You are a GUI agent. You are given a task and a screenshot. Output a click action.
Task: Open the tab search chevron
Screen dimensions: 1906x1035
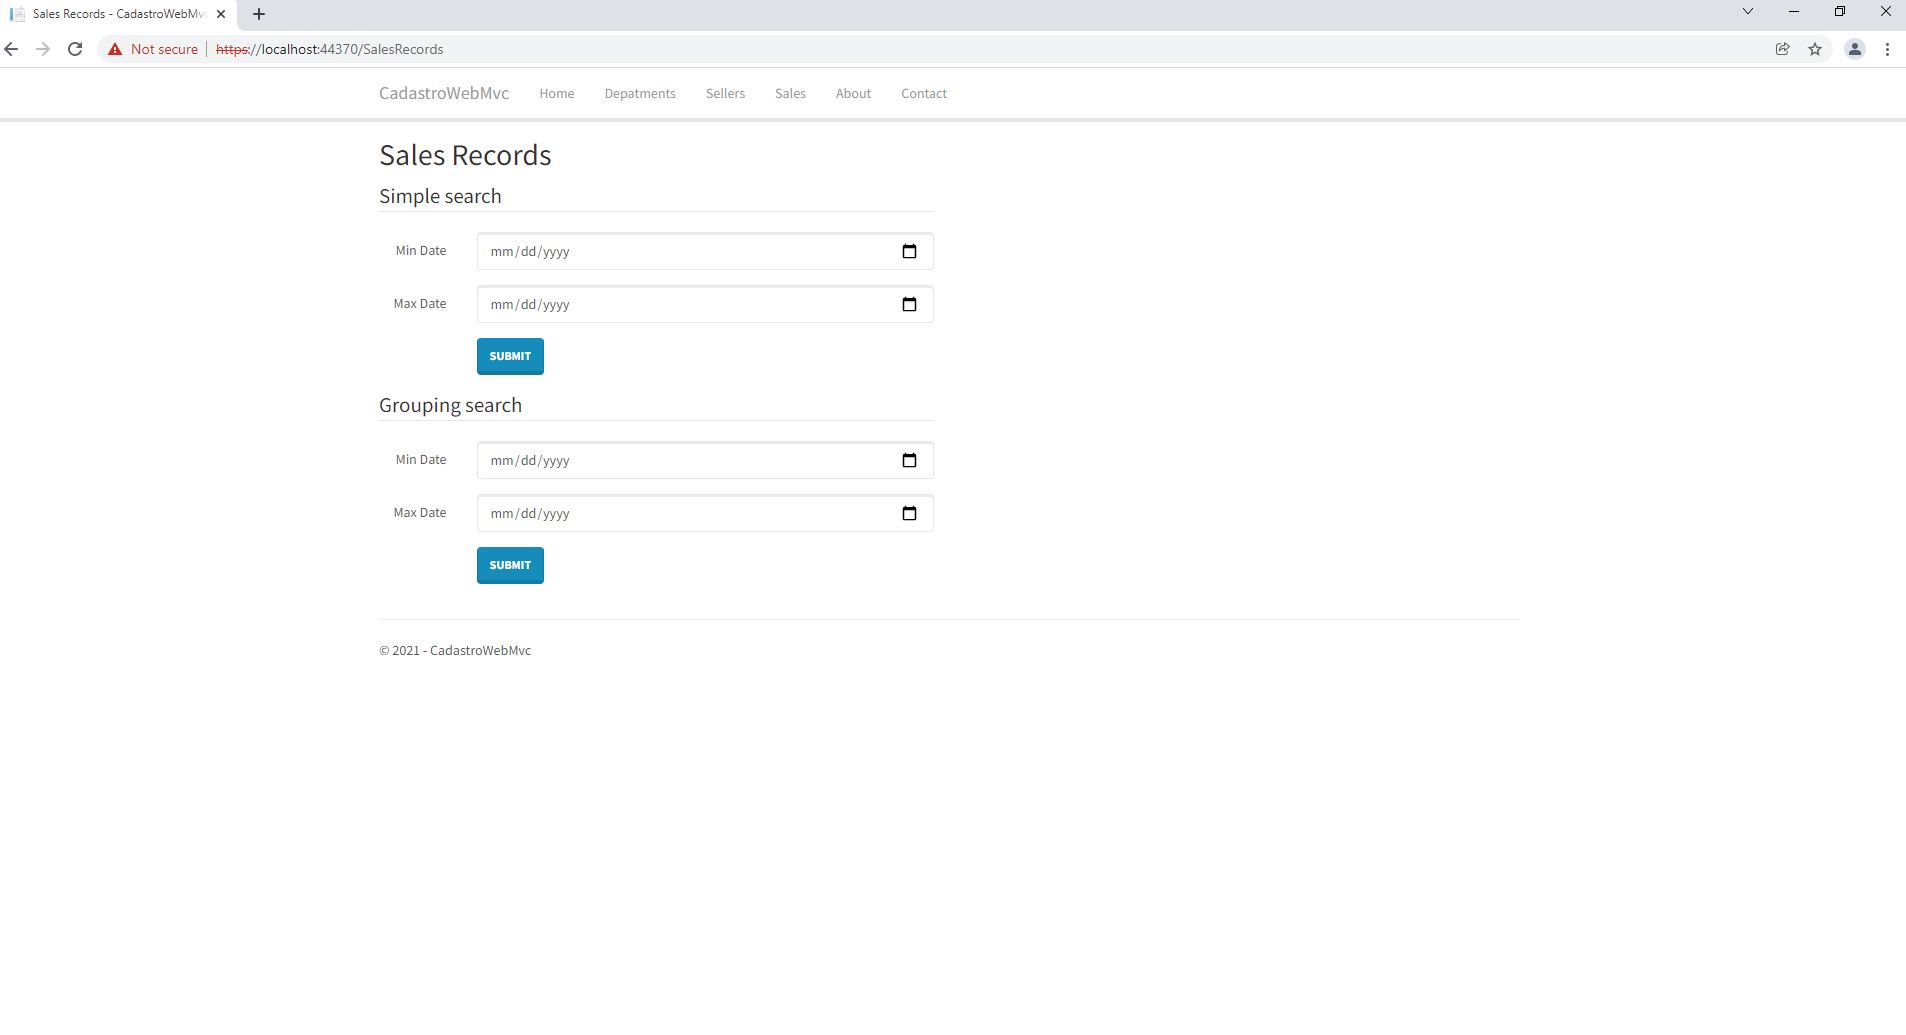click(x=1748, y=11)
